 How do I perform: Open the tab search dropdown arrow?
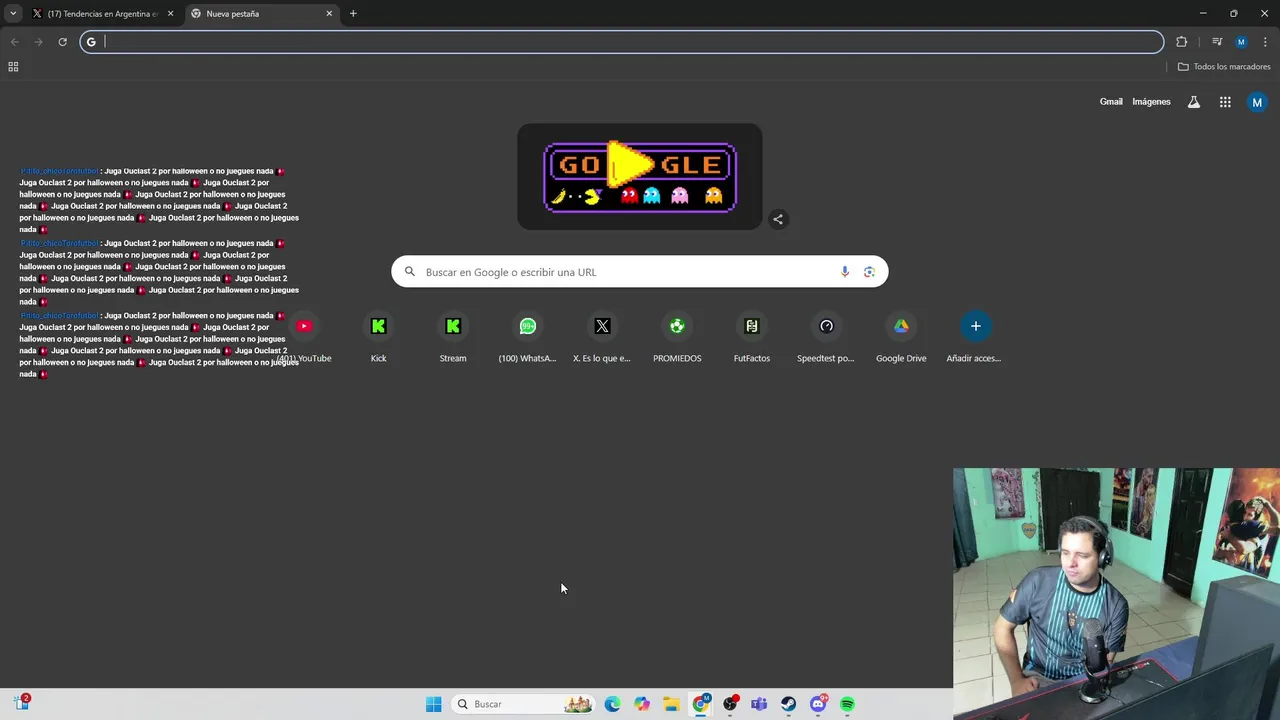pos(13,14)
